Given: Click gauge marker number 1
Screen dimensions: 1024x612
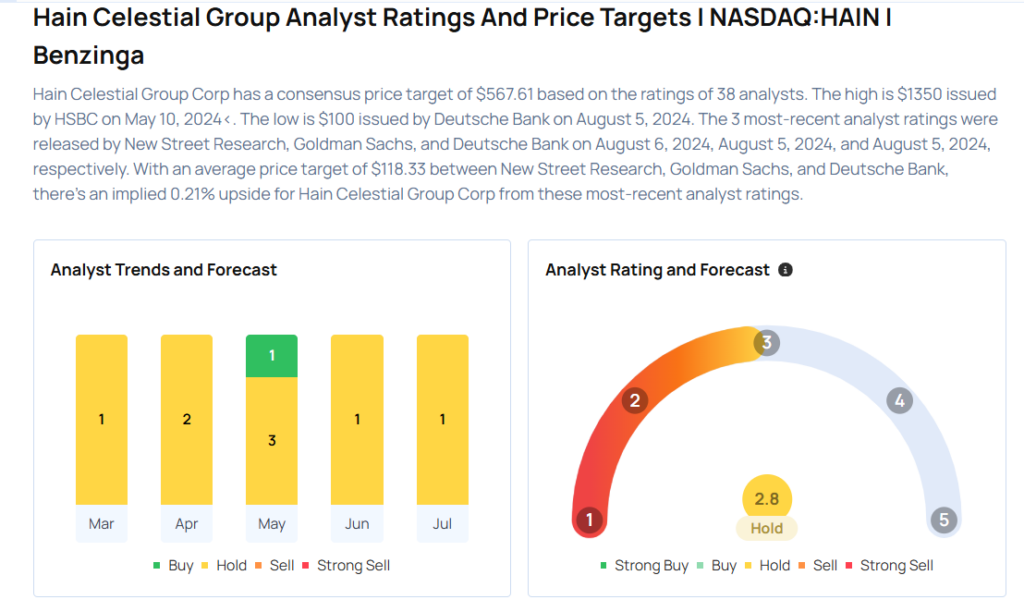Looking at the screenshot, I should [x=590, y=520].
